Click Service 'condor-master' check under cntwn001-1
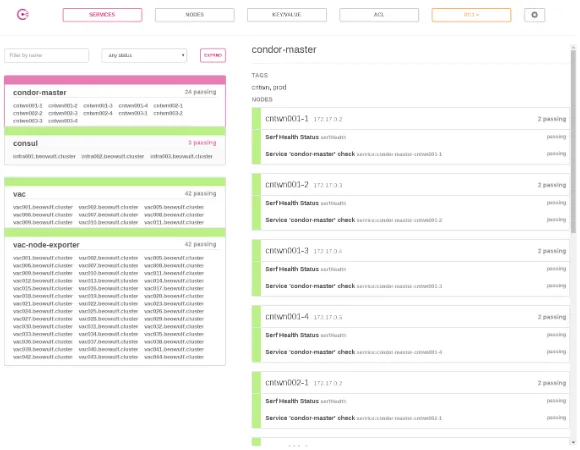 [310, 154]
